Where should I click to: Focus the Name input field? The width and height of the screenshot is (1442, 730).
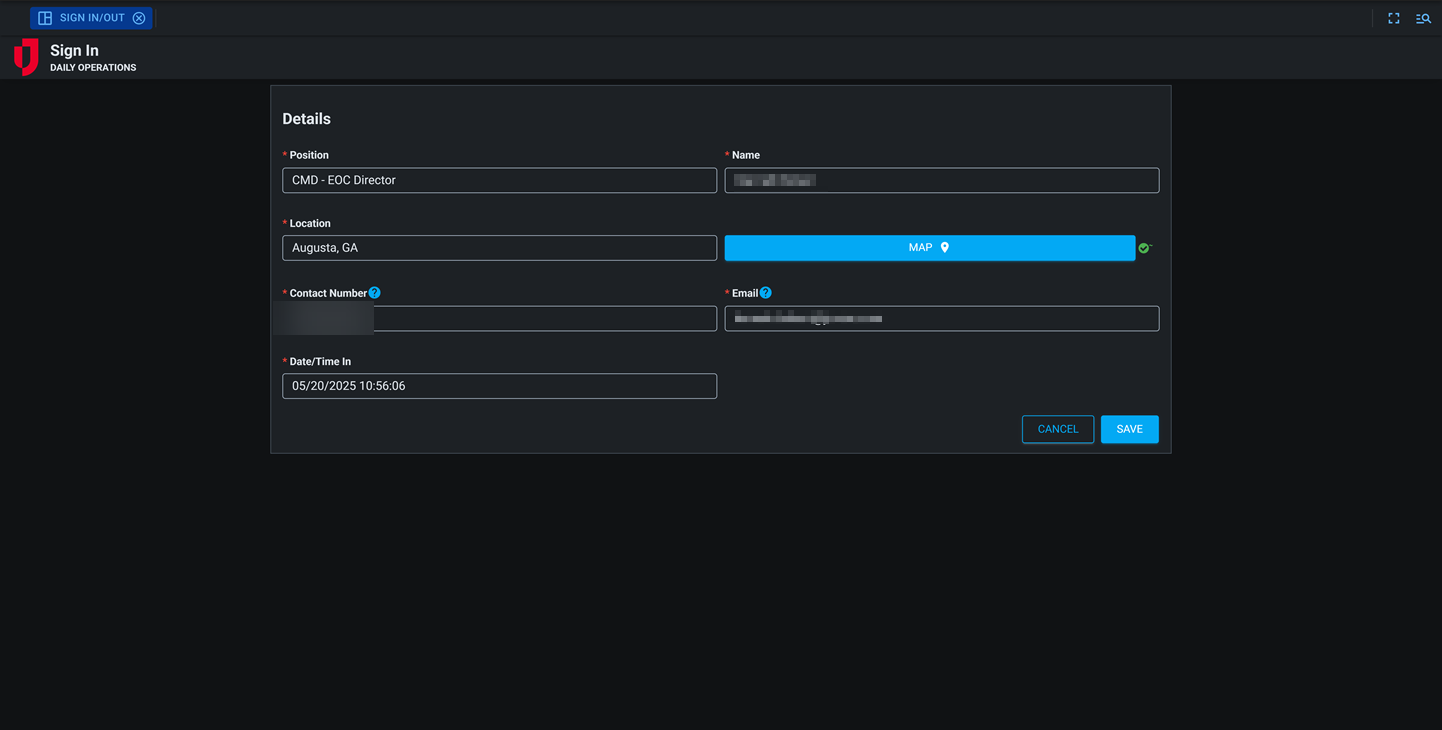pos(941,180)
